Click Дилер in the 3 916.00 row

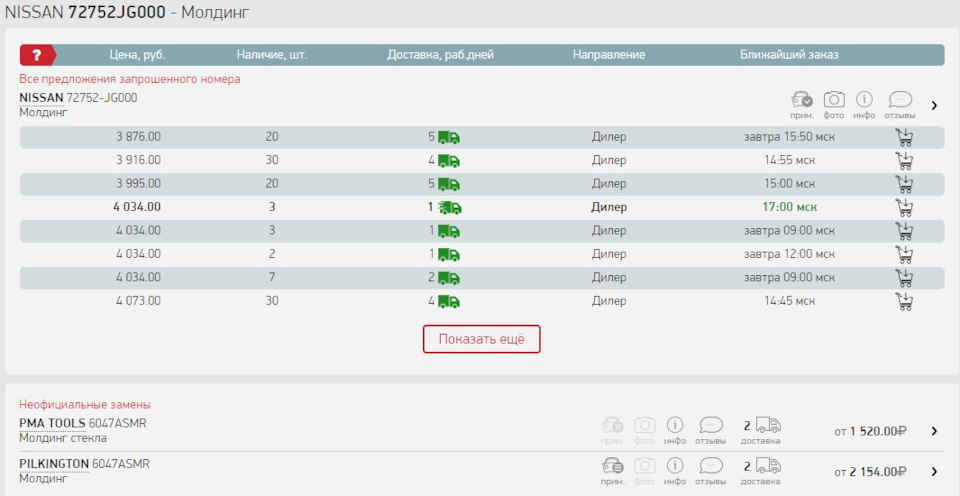(x=609, y=160)
